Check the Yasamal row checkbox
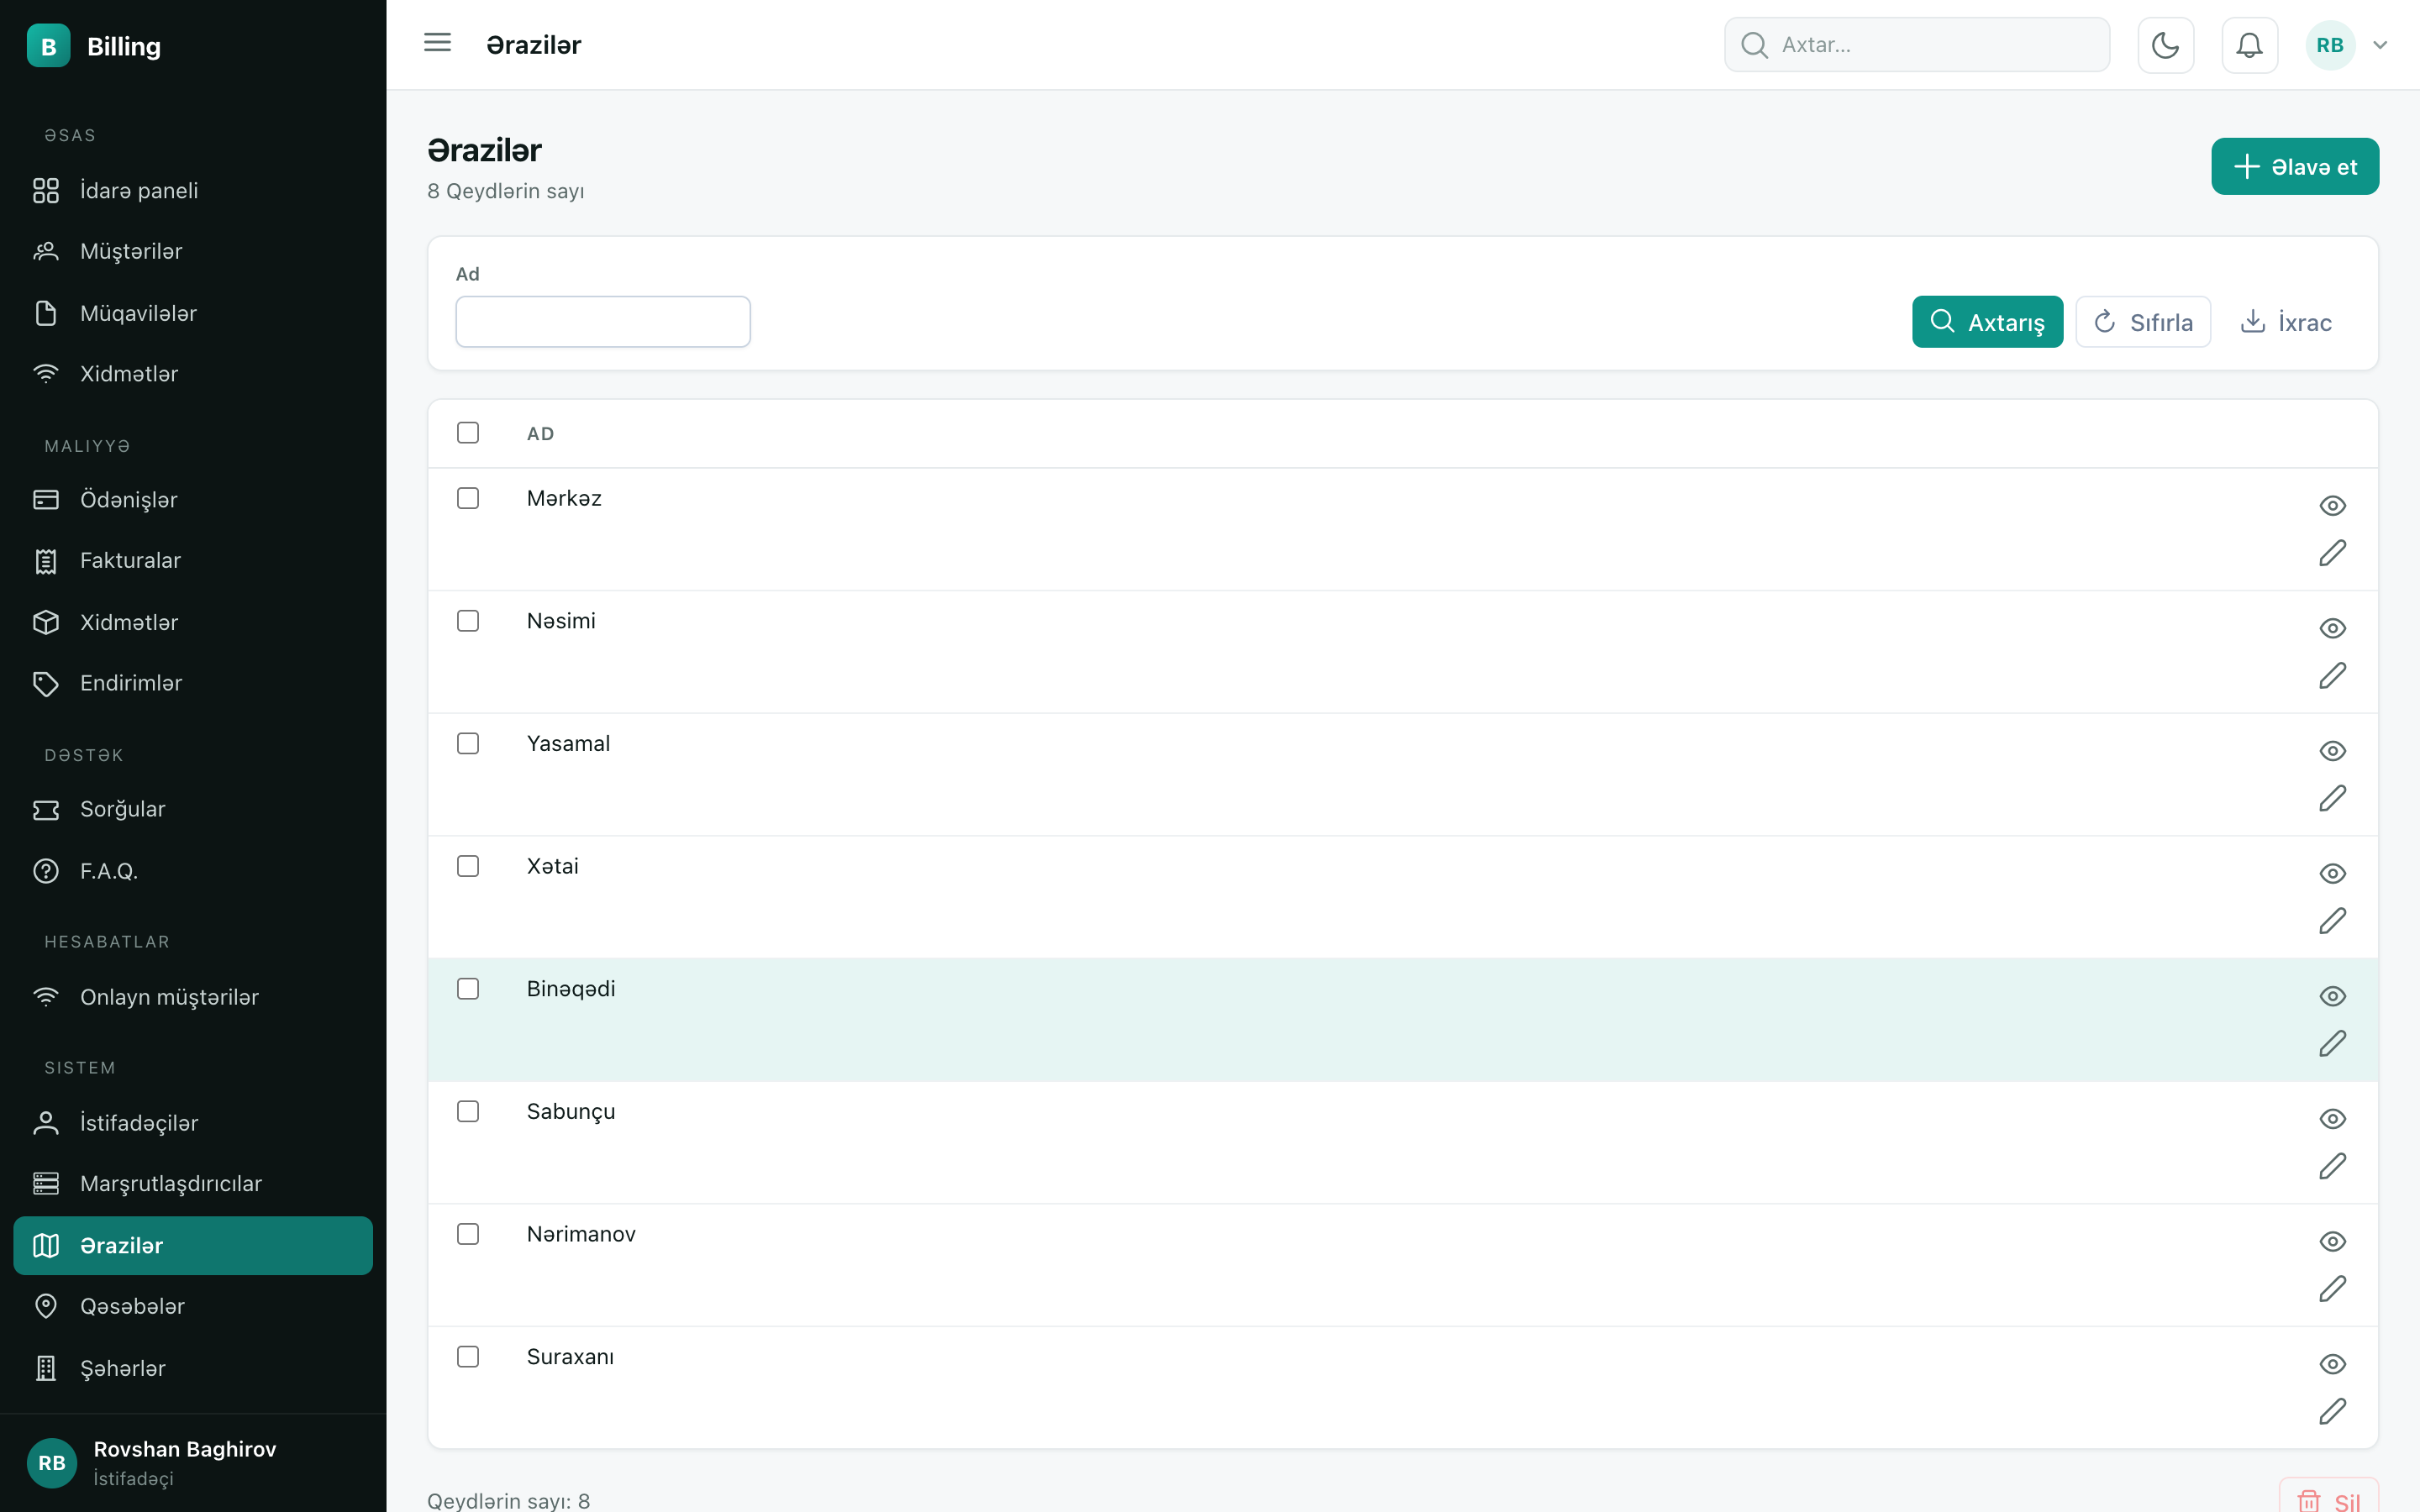The width and height of the screenshot is (2420, 1512). pos(468,744)
